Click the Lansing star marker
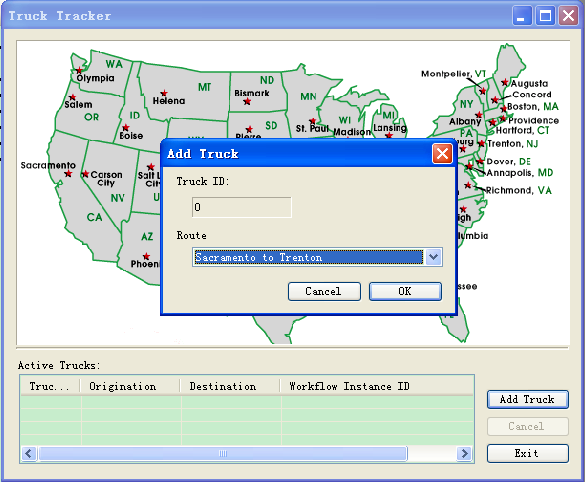This screenshot has height=482, width=585. [x=389, y=135]
